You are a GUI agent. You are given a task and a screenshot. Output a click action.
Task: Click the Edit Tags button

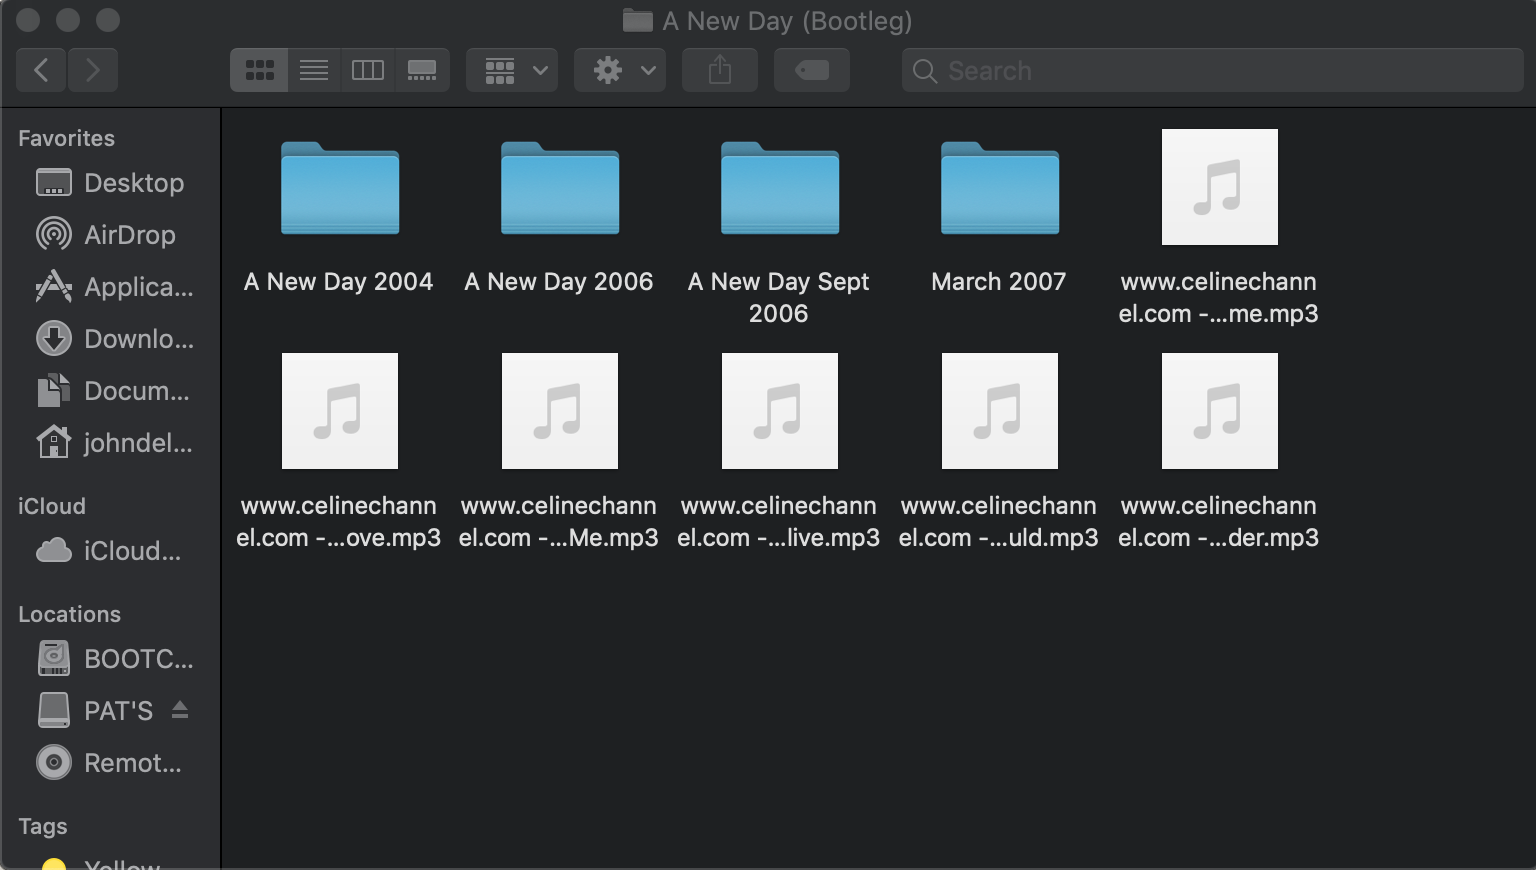coord(812,70)
